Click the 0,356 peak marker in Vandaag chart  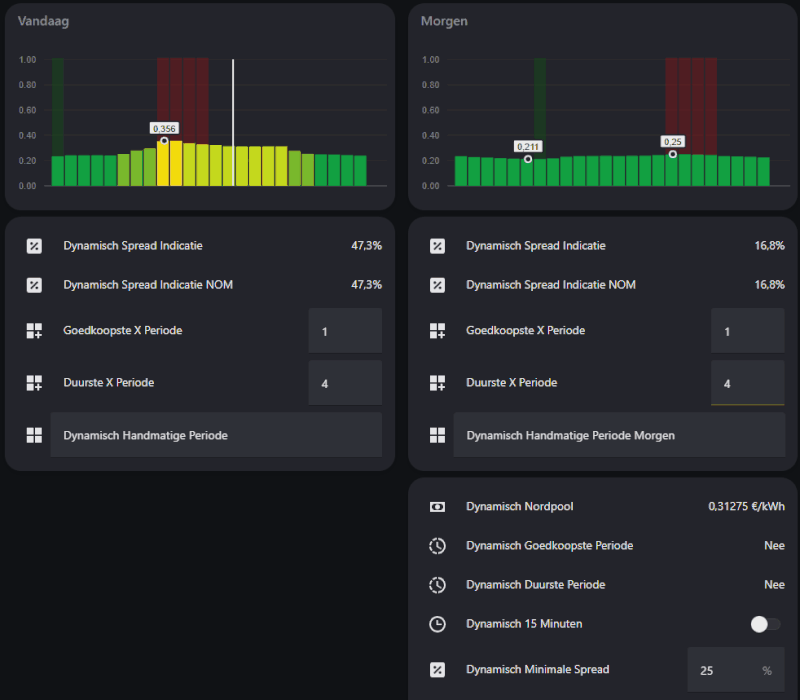164,141
